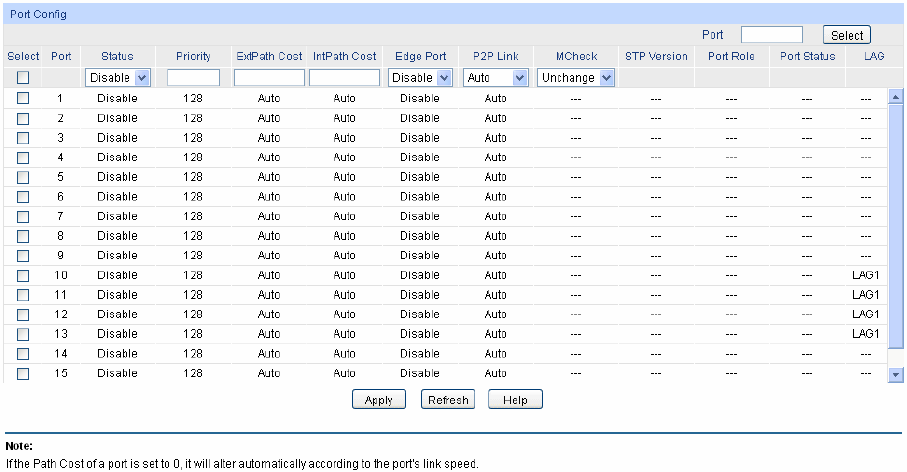Open the Status dropdown
Screen dimensions: 907x472
point(118,77)
